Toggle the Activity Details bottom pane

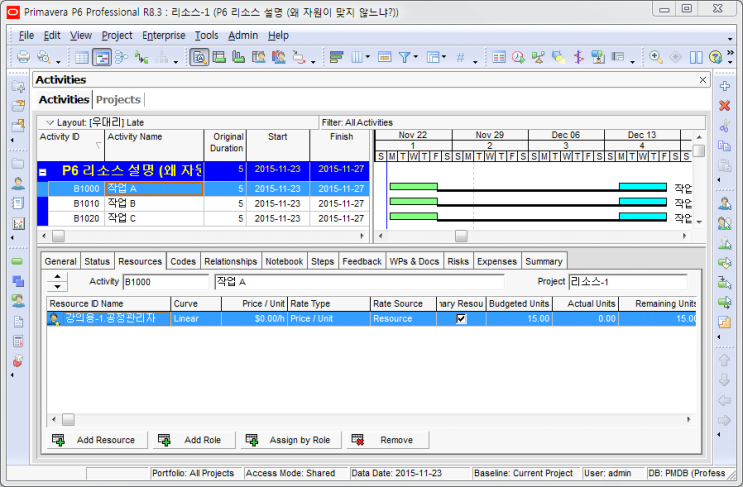pos(199,58)
